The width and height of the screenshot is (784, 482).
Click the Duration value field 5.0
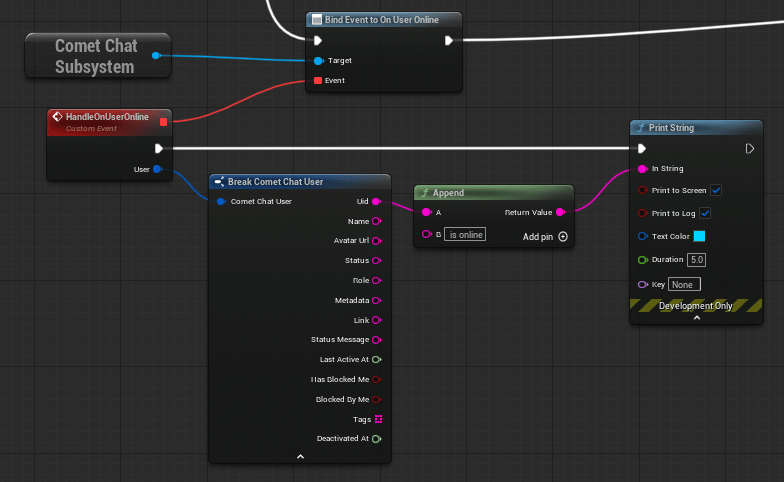tap(696, 260)
